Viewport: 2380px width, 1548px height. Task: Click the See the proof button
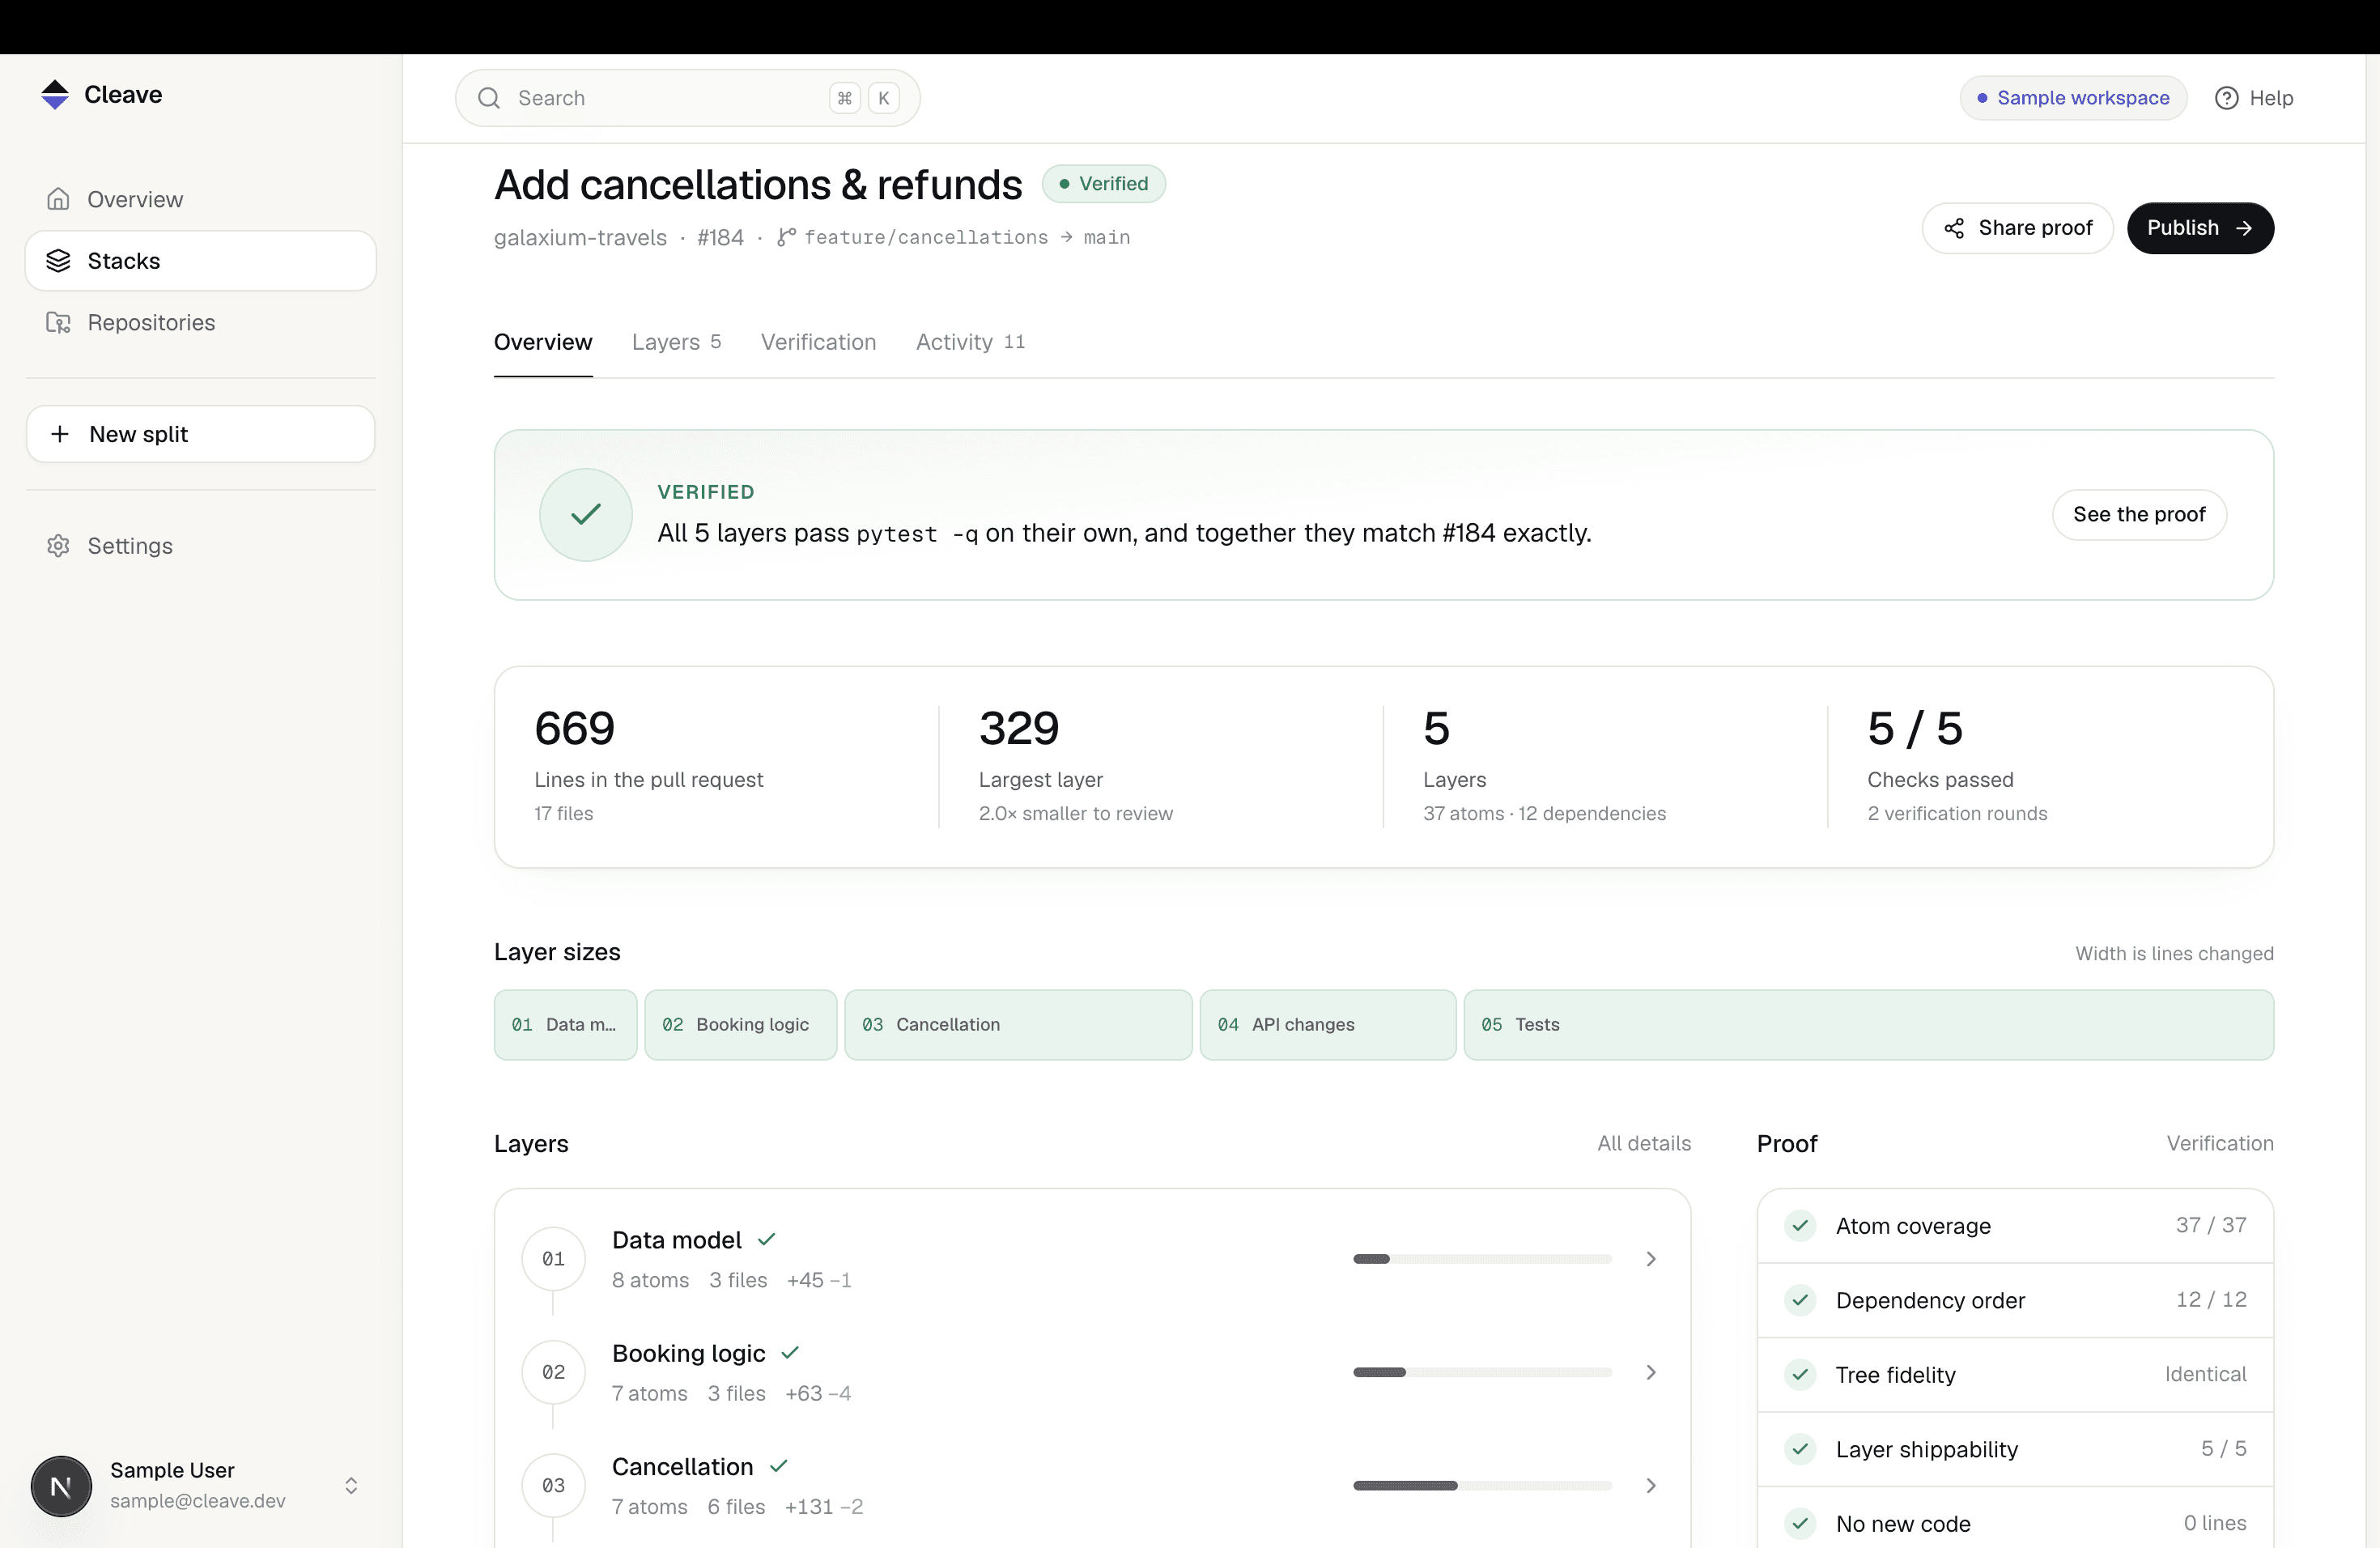point(2139,514)
